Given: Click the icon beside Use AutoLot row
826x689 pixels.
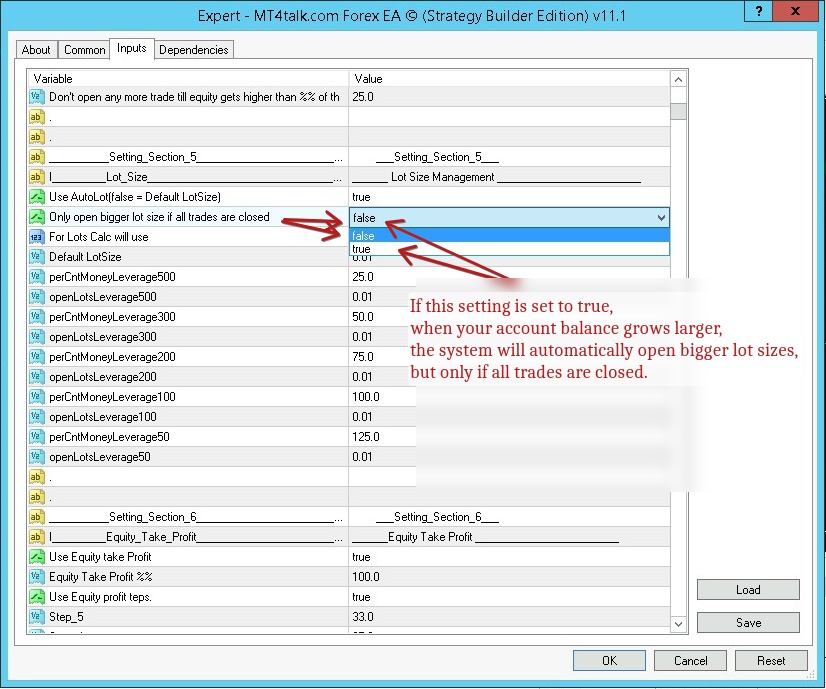Looking at the screenshot, I should pyautogui.click(x=36, y=197).
